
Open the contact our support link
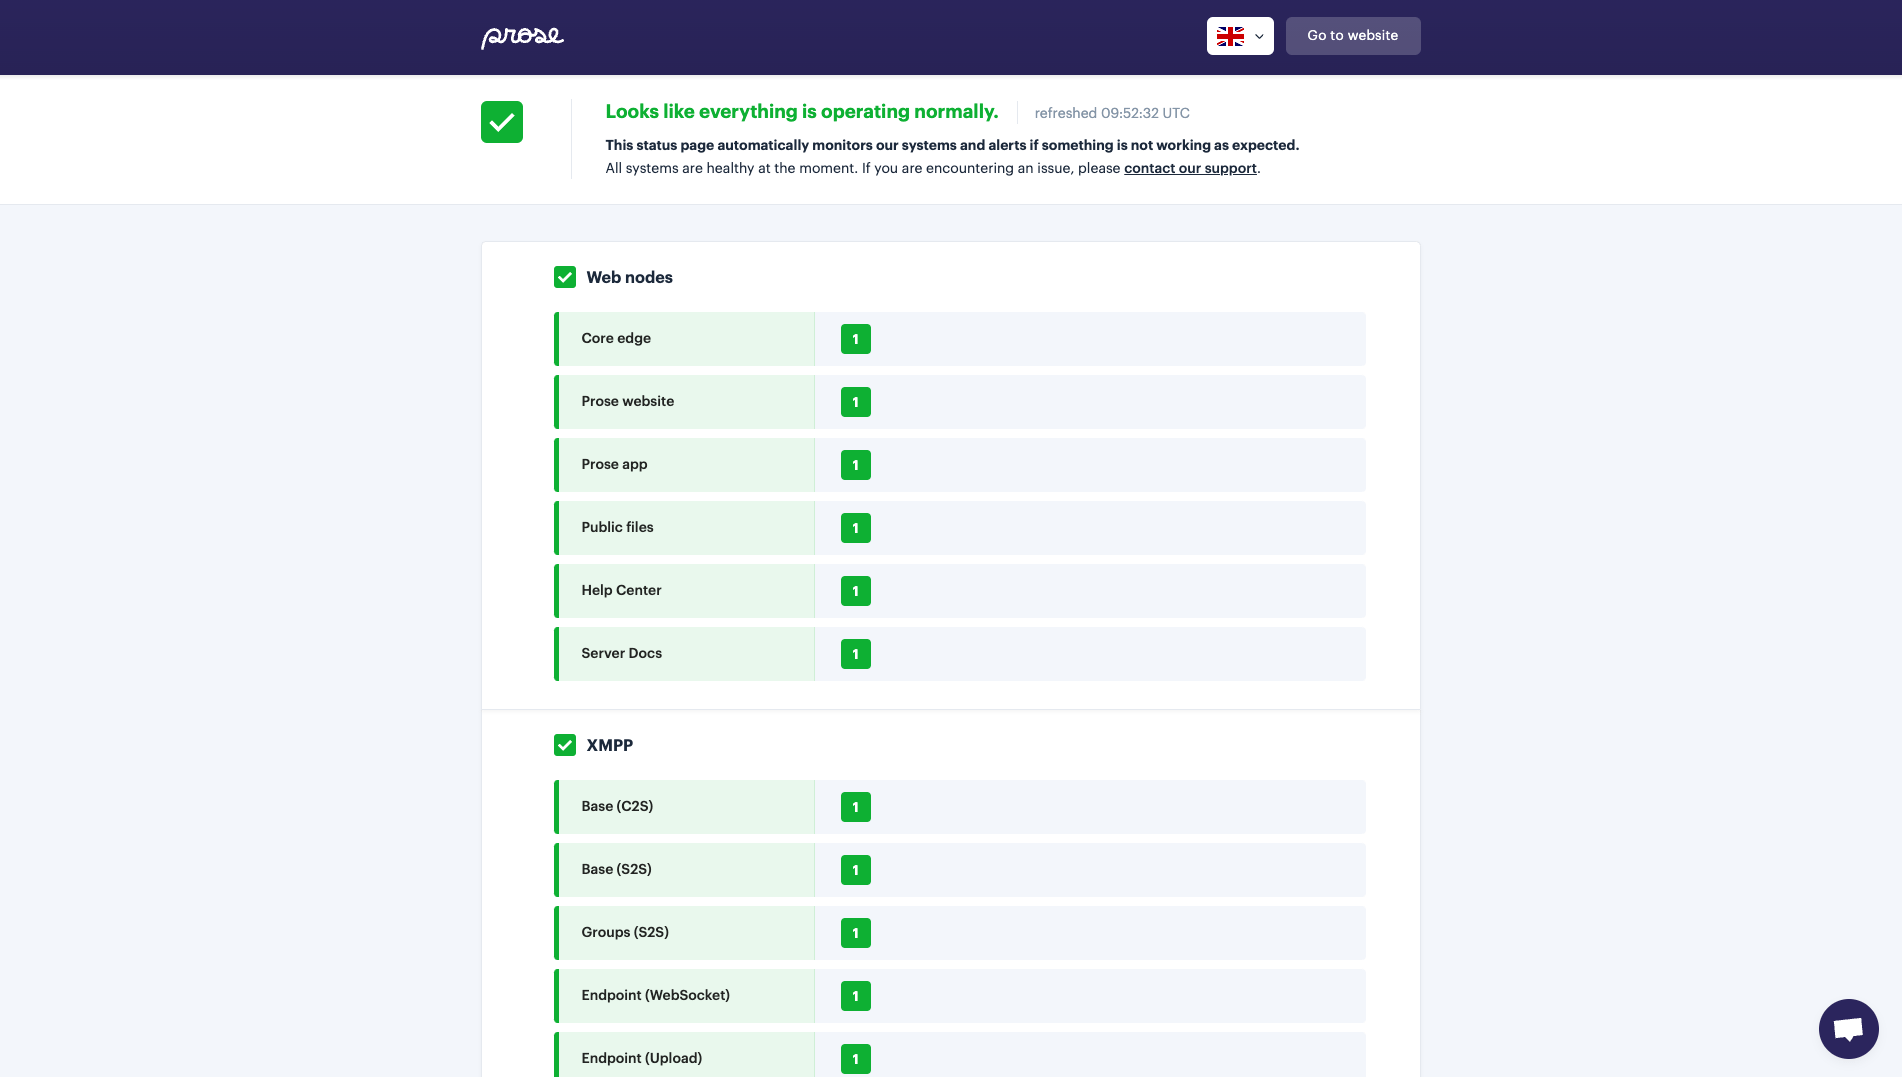pyautogui.click(x=1190, y=168)
